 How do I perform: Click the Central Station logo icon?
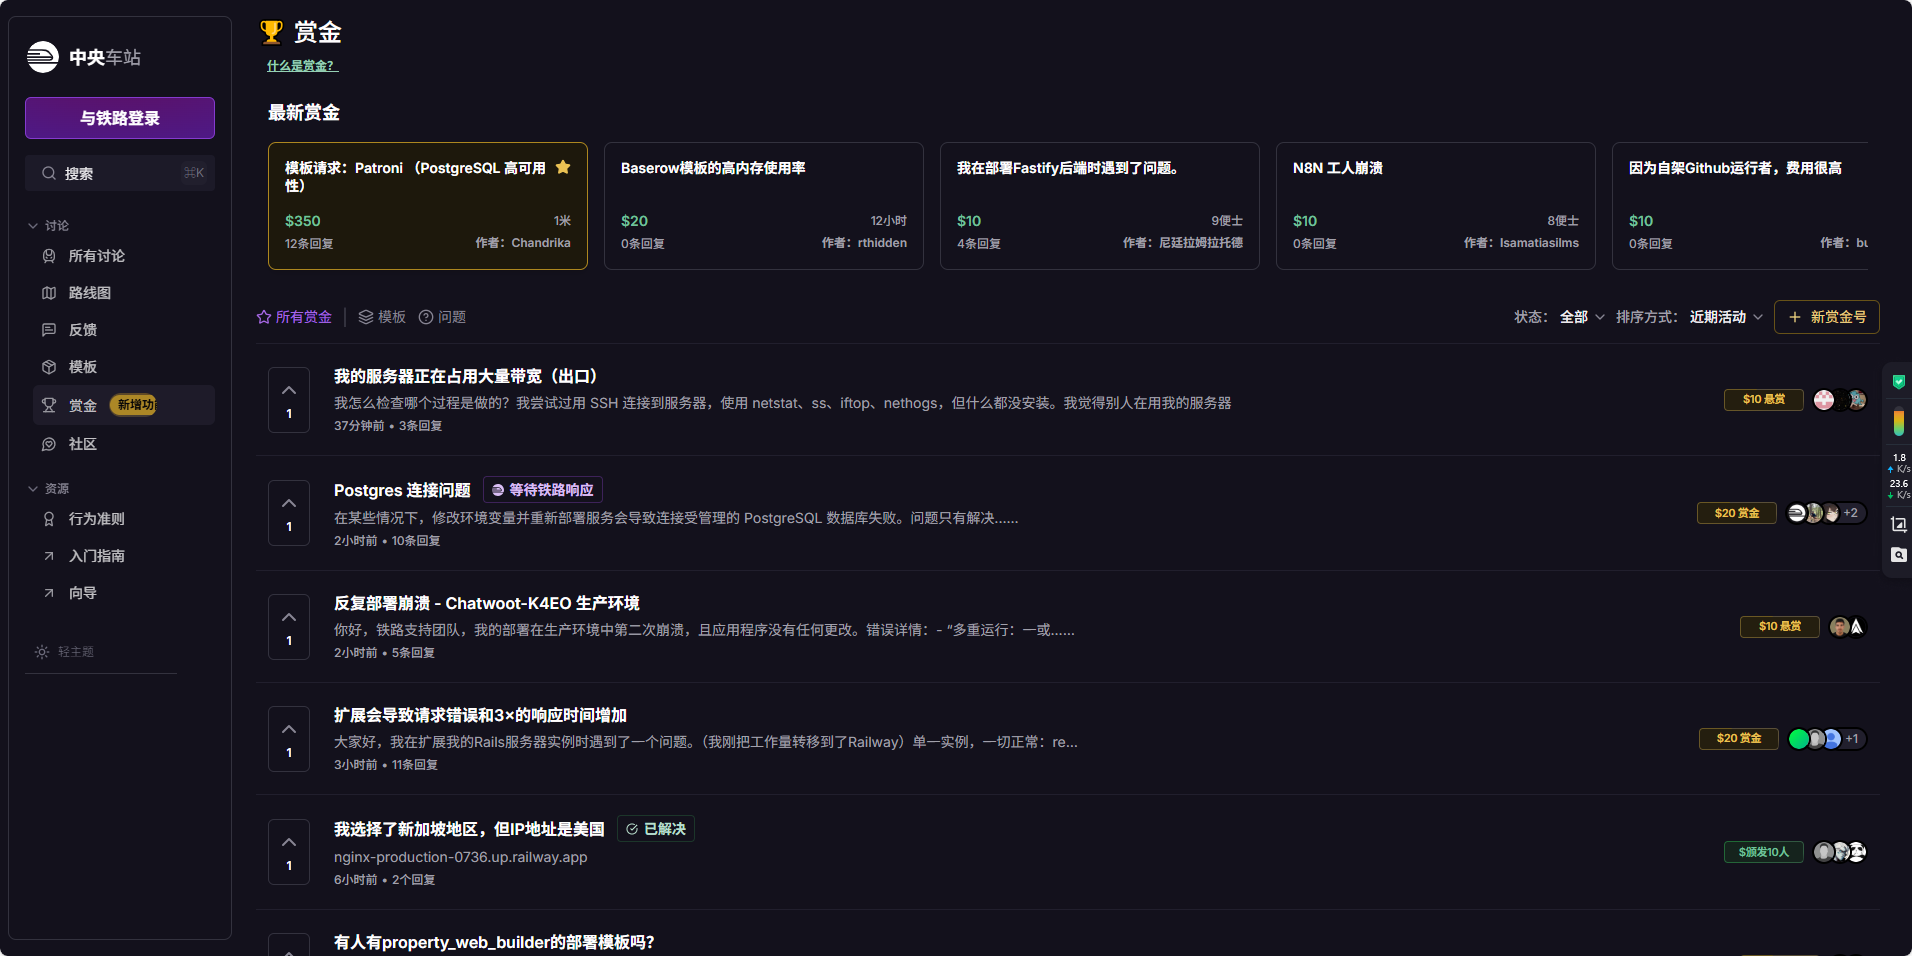[x=43, y=57]
